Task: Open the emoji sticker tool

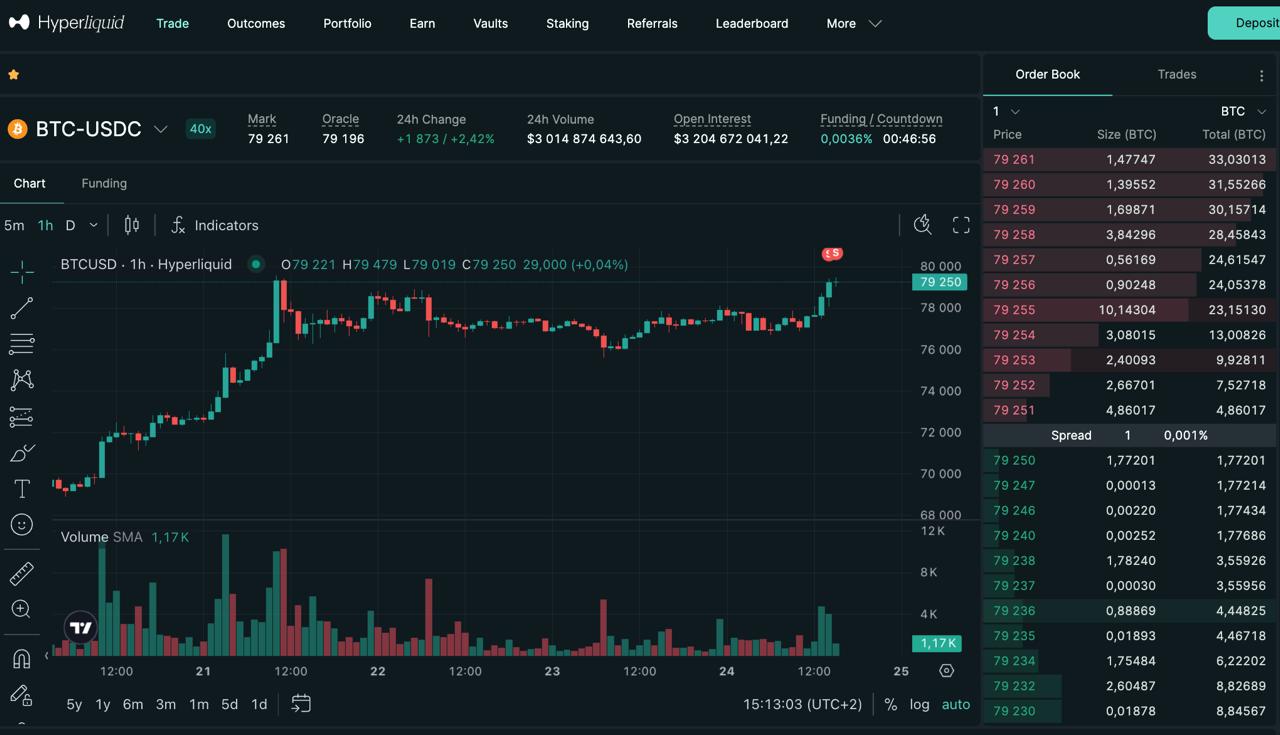Action: (22, 525)
